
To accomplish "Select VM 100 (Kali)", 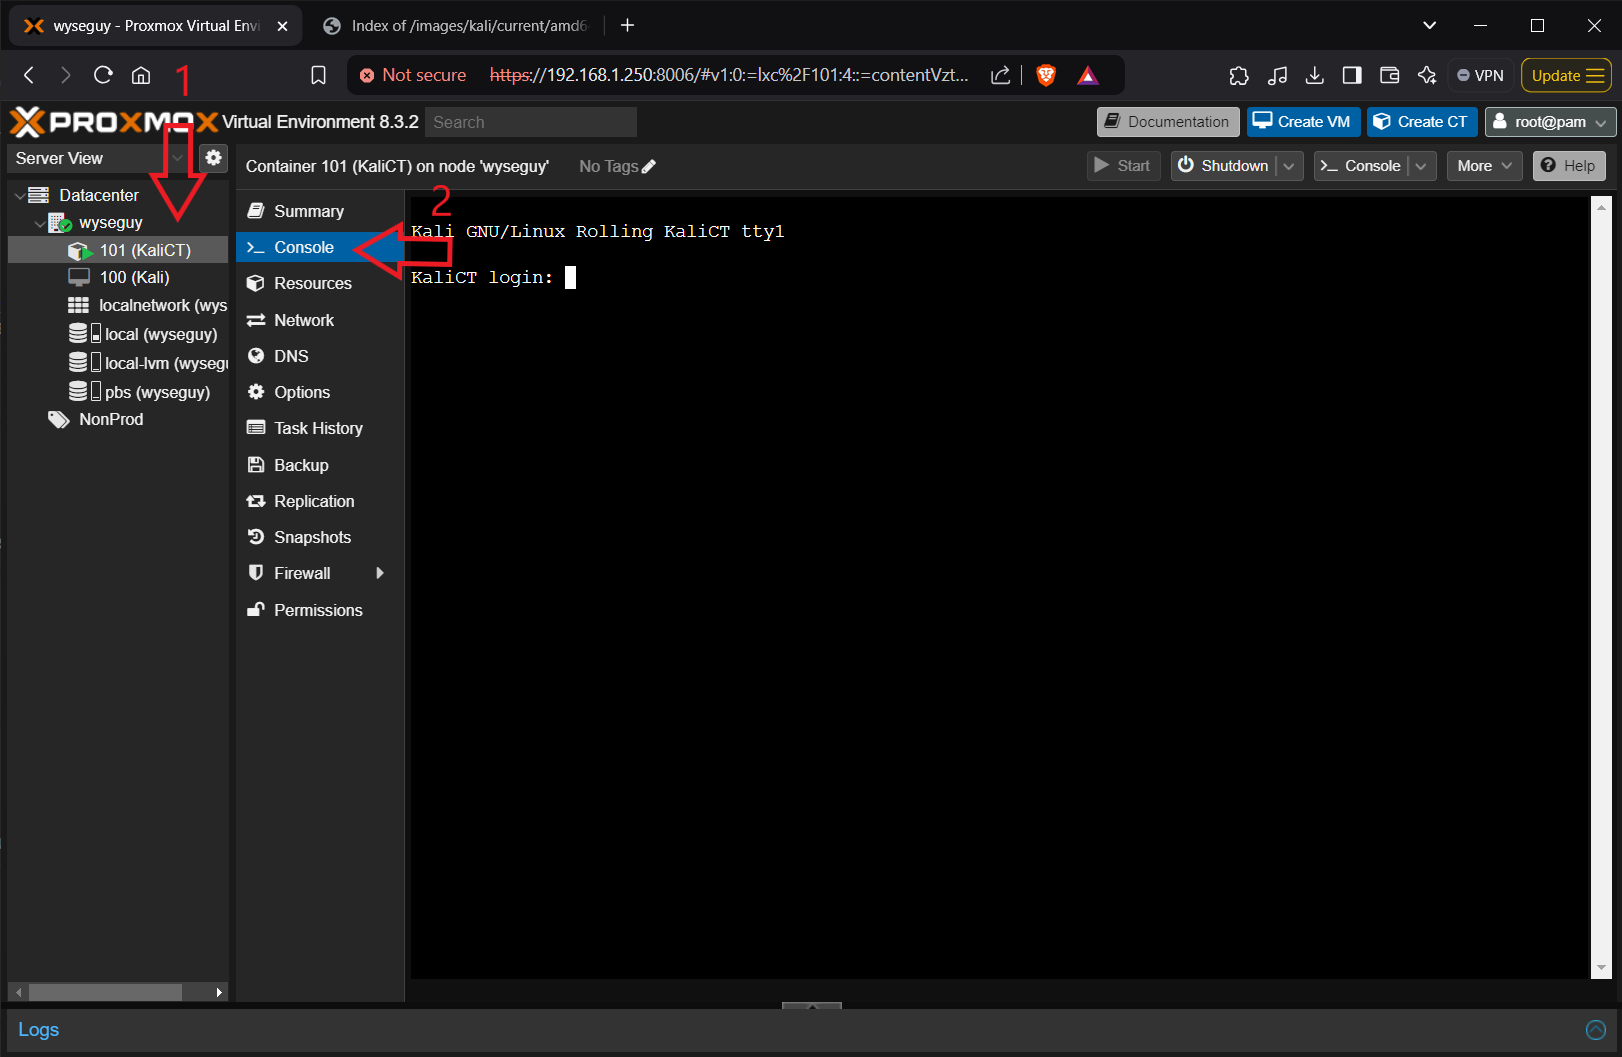I will (118, 277).
